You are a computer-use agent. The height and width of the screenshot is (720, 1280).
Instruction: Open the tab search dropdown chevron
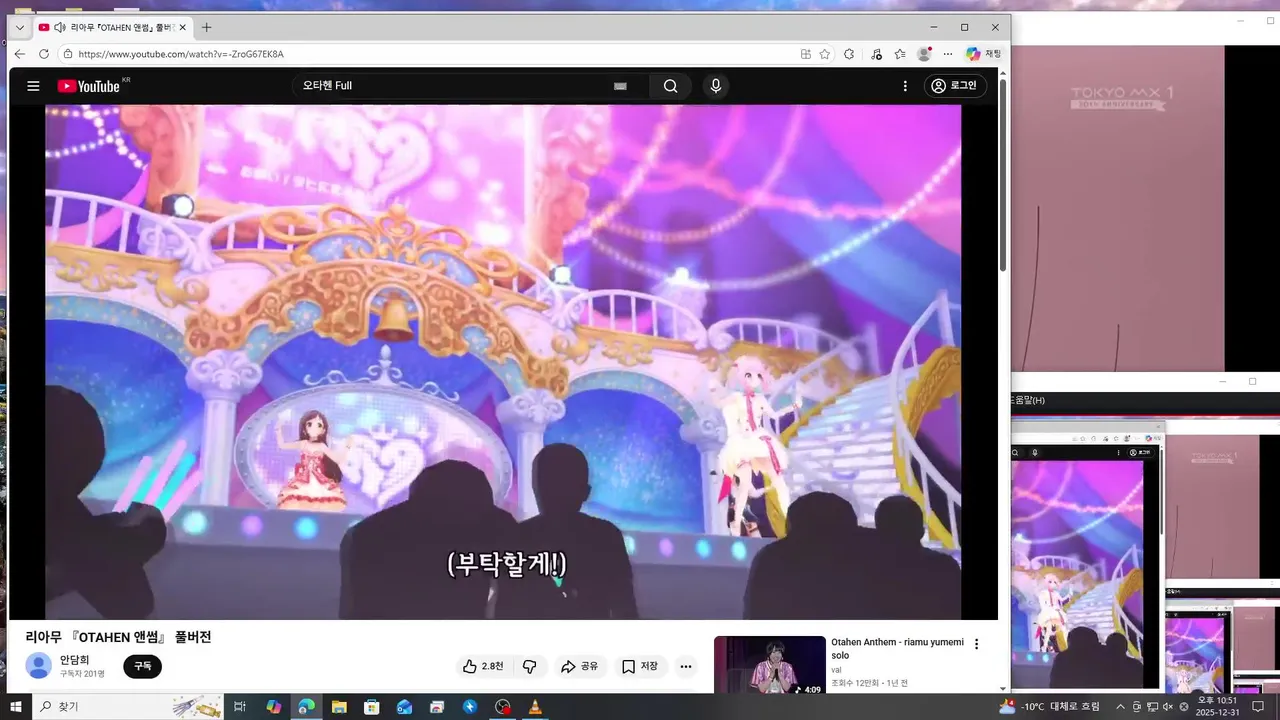point(19,28)
